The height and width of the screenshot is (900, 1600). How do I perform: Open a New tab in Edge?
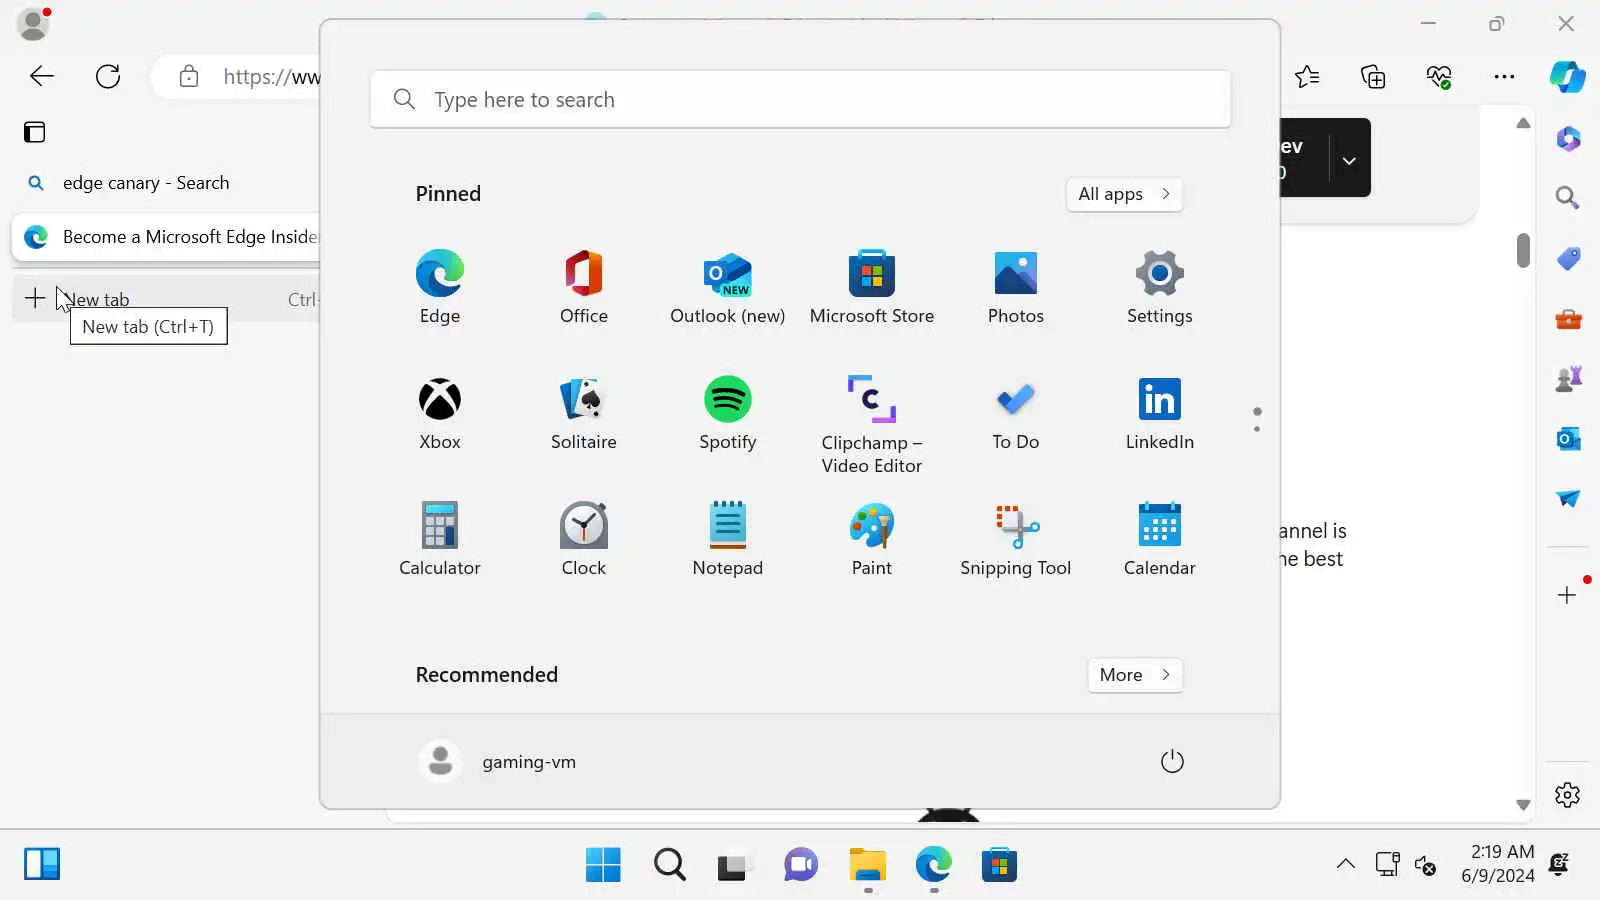(x=166, y=299)
